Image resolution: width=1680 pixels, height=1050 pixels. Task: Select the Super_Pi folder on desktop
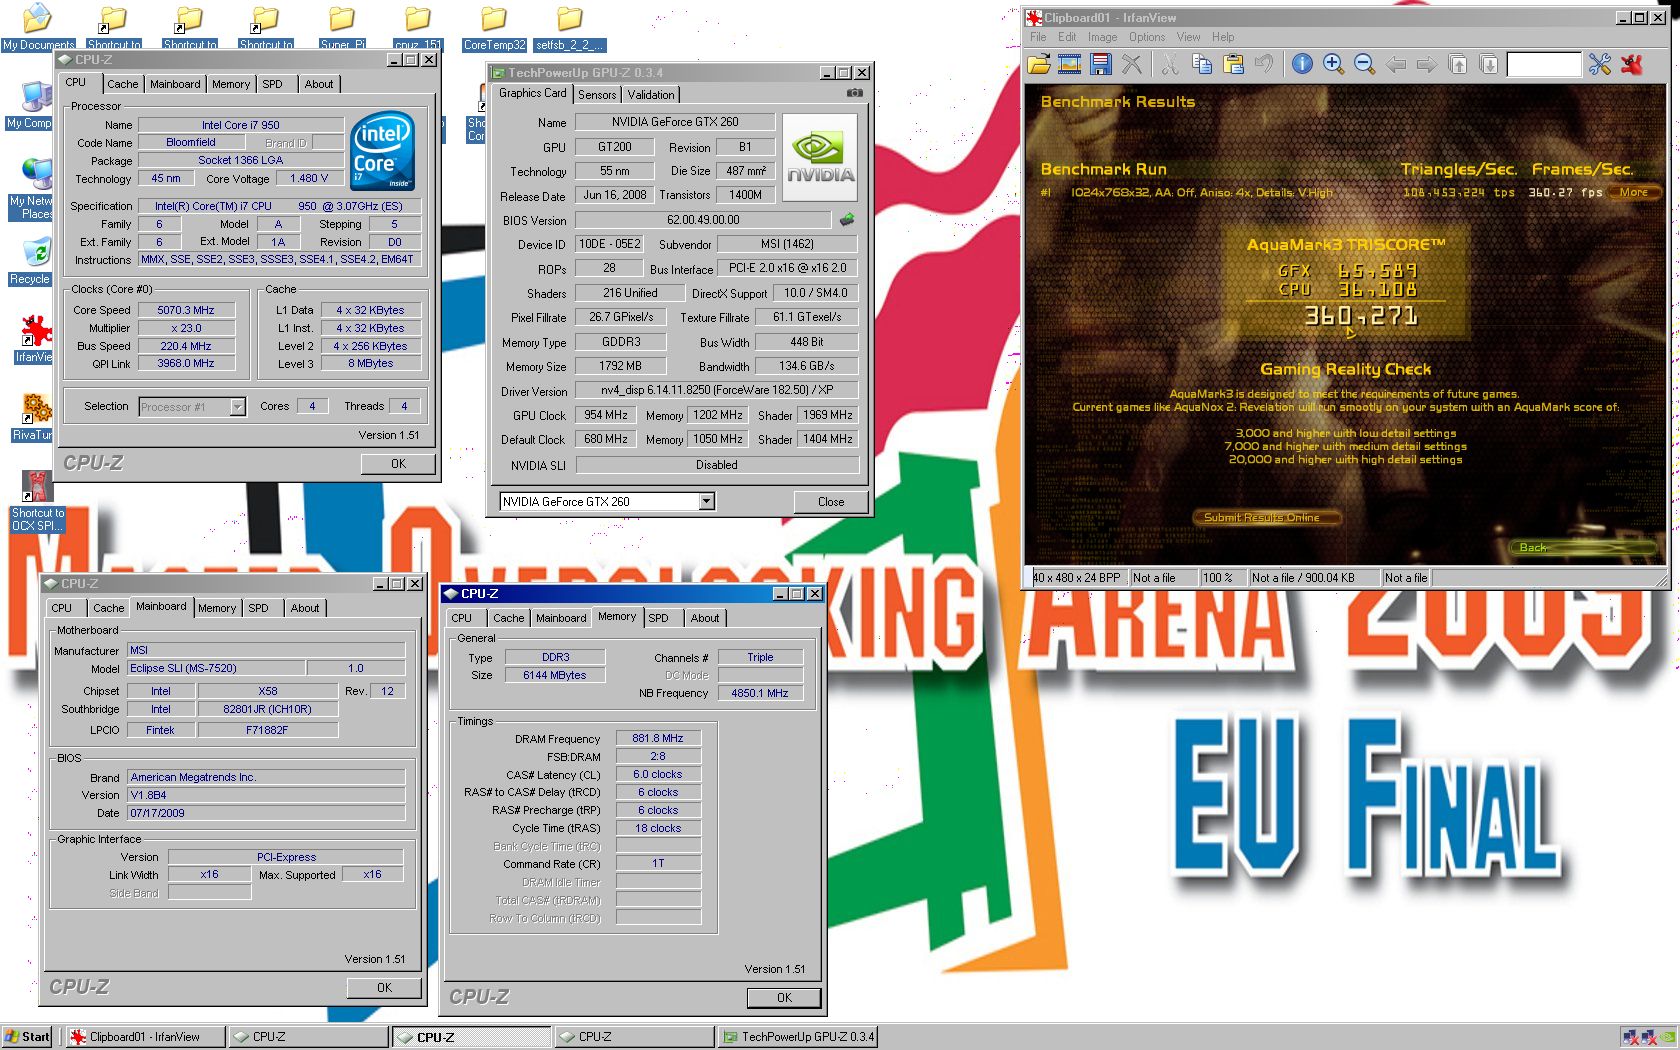[x=342, y=27]
